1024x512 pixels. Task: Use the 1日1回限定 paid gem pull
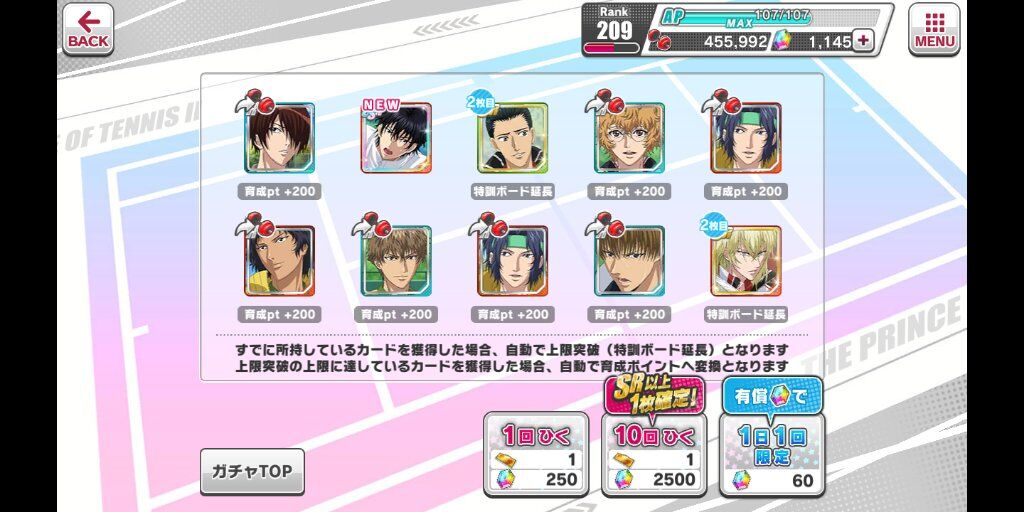[772, 454]
